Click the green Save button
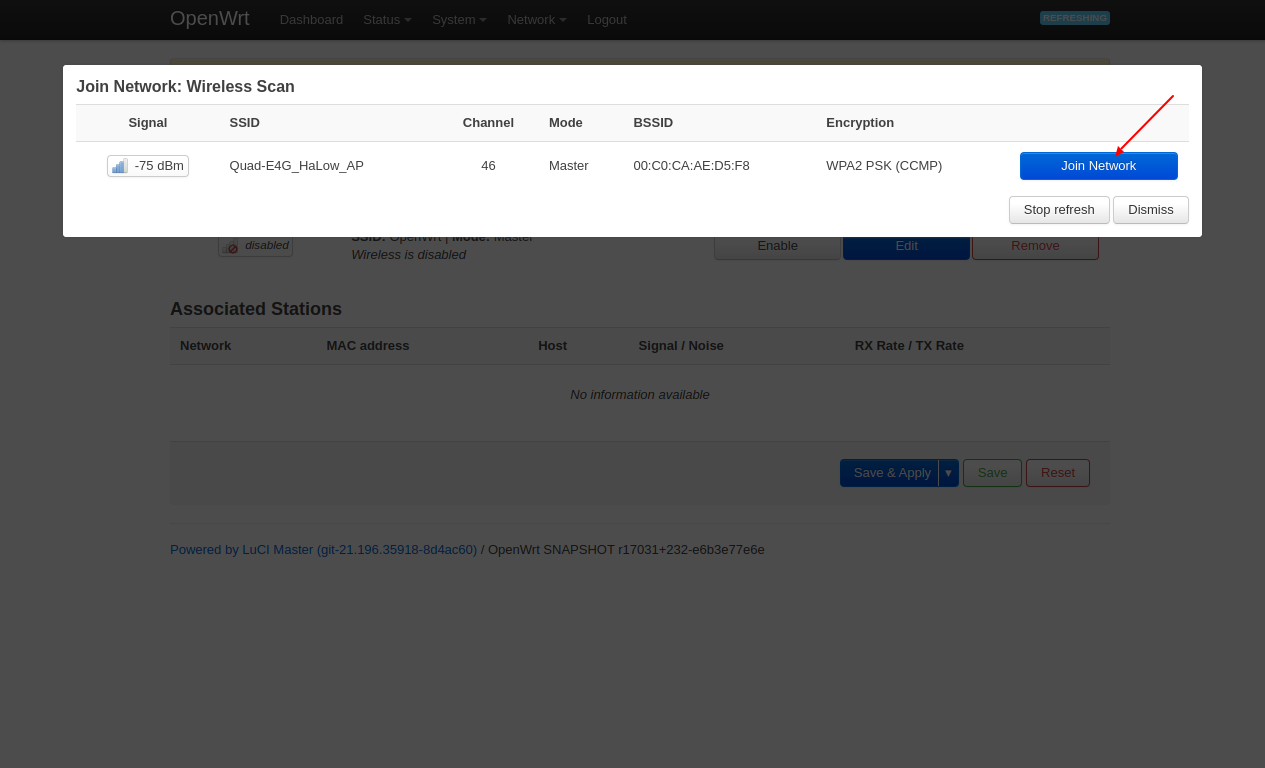1265x768 pixels. [992, 473]
